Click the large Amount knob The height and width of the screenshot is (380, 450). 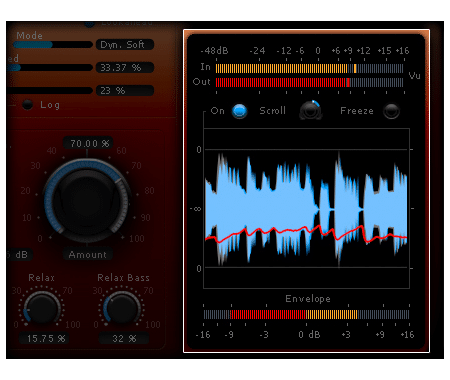click(87, 201)
